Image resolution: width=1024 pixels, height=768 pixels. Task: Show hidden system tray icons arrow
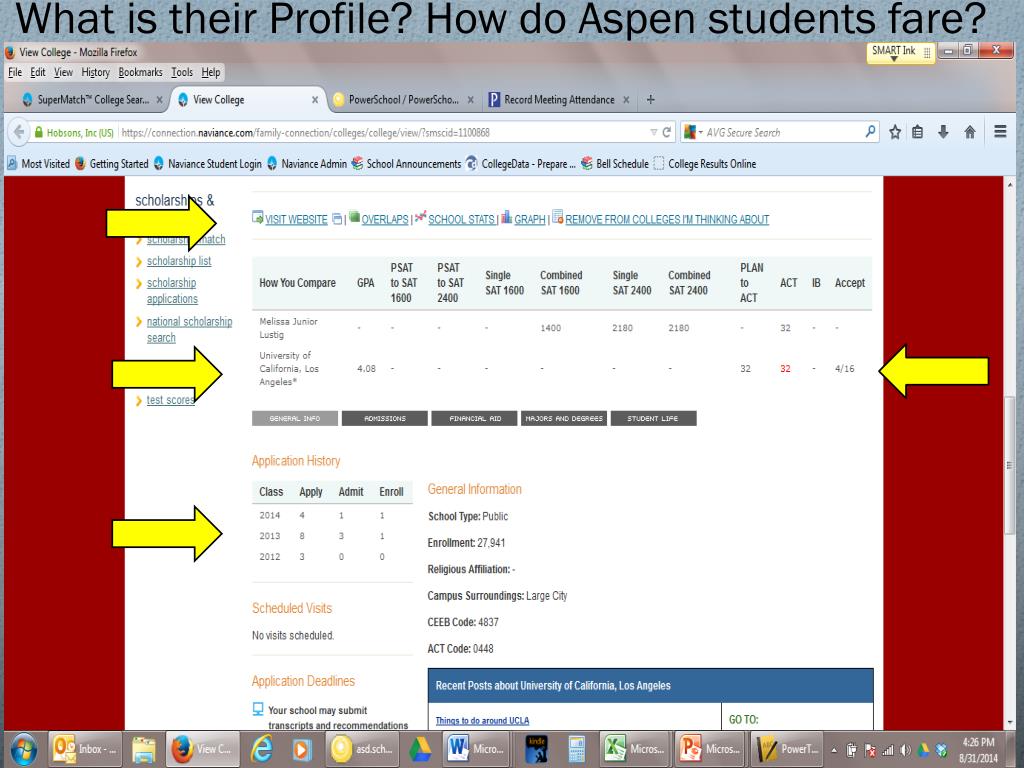point(834,750)
